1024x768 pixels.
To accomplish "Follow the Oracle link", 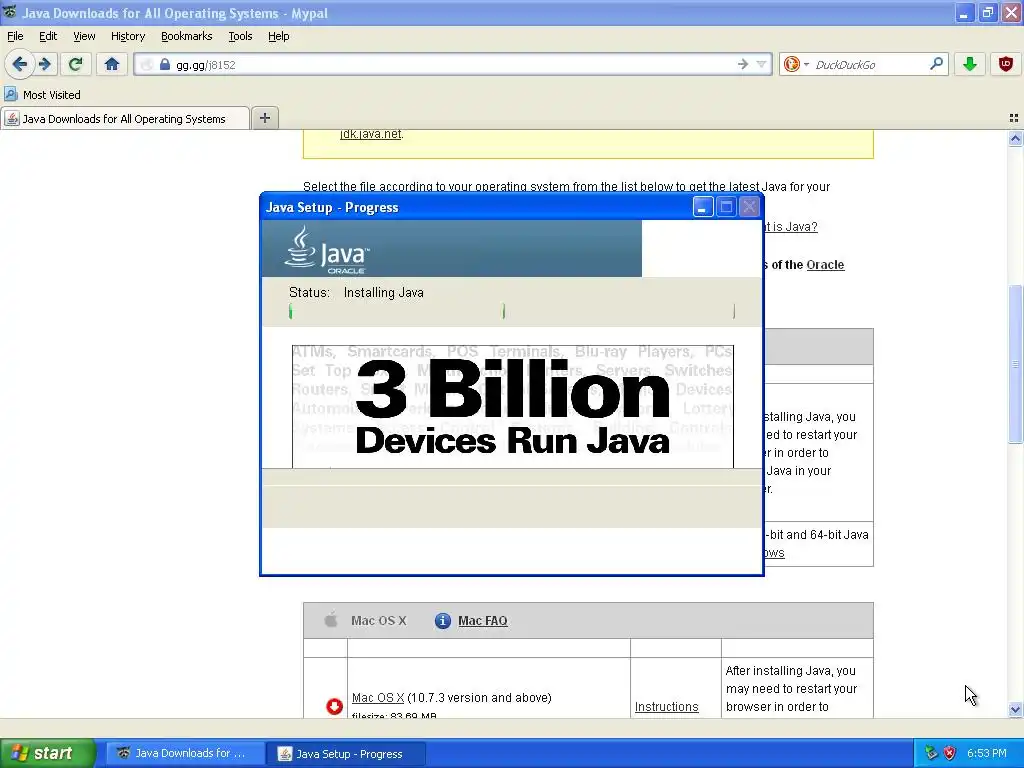I will (825, 264).
